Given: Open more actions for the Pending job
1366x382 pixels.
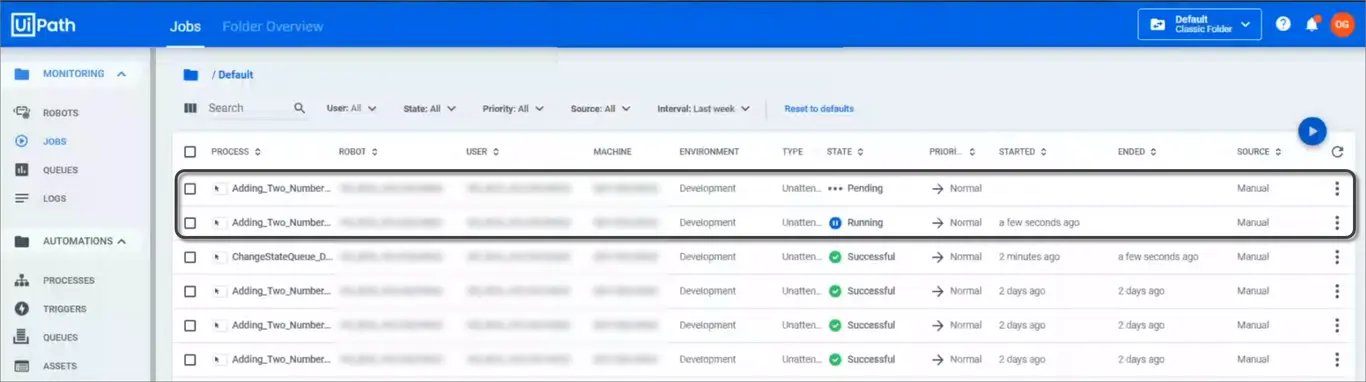Looking at the screenshot, I should [1337, 188].
